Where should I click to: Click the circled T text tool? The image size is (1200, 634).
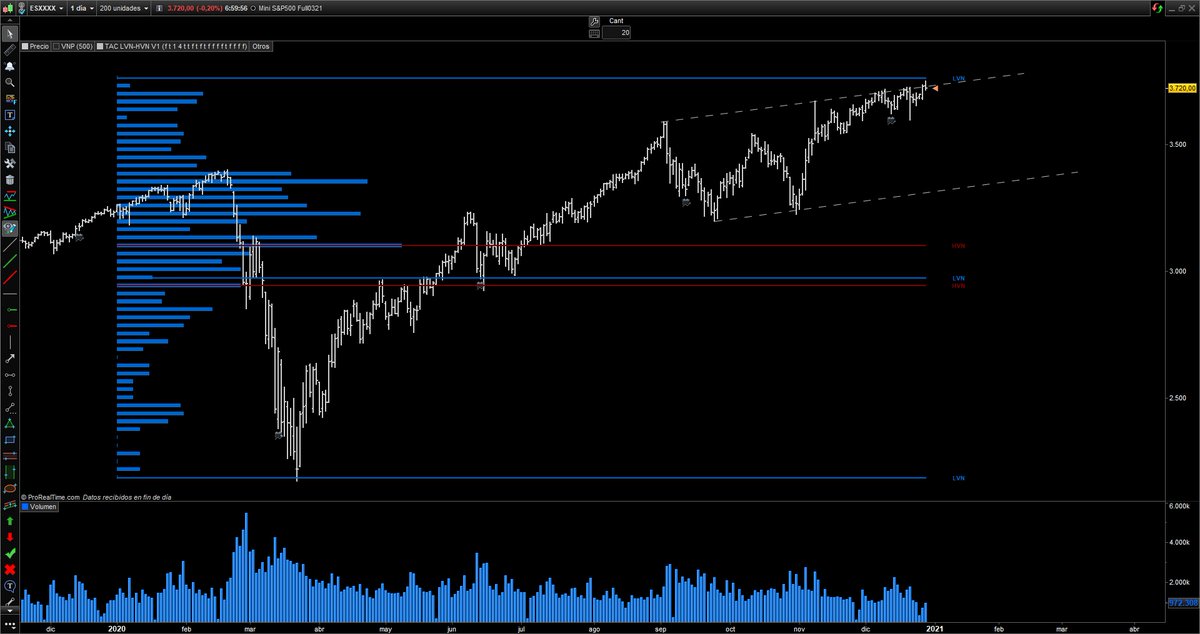[9, 586]
